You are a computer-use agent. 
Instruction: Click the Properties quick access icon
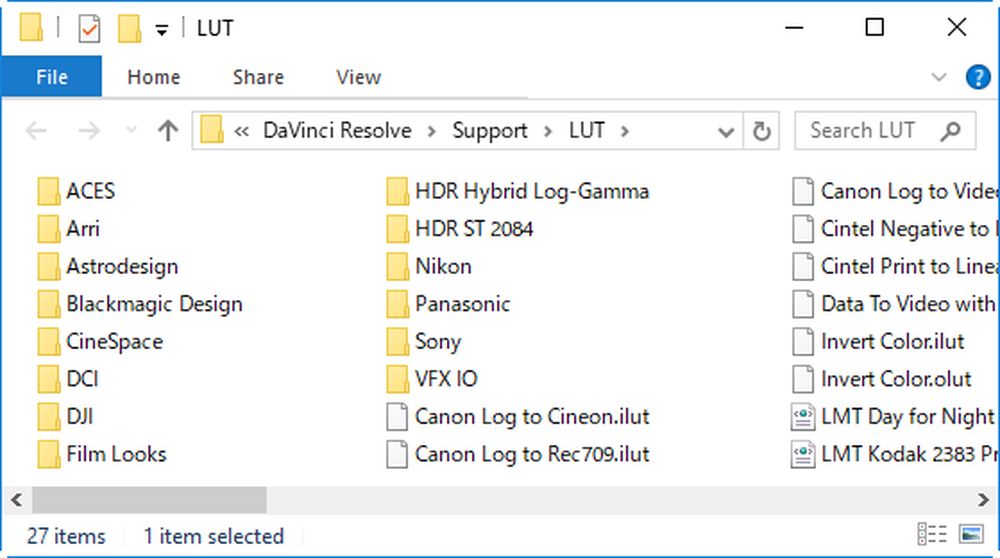(89, 29)
